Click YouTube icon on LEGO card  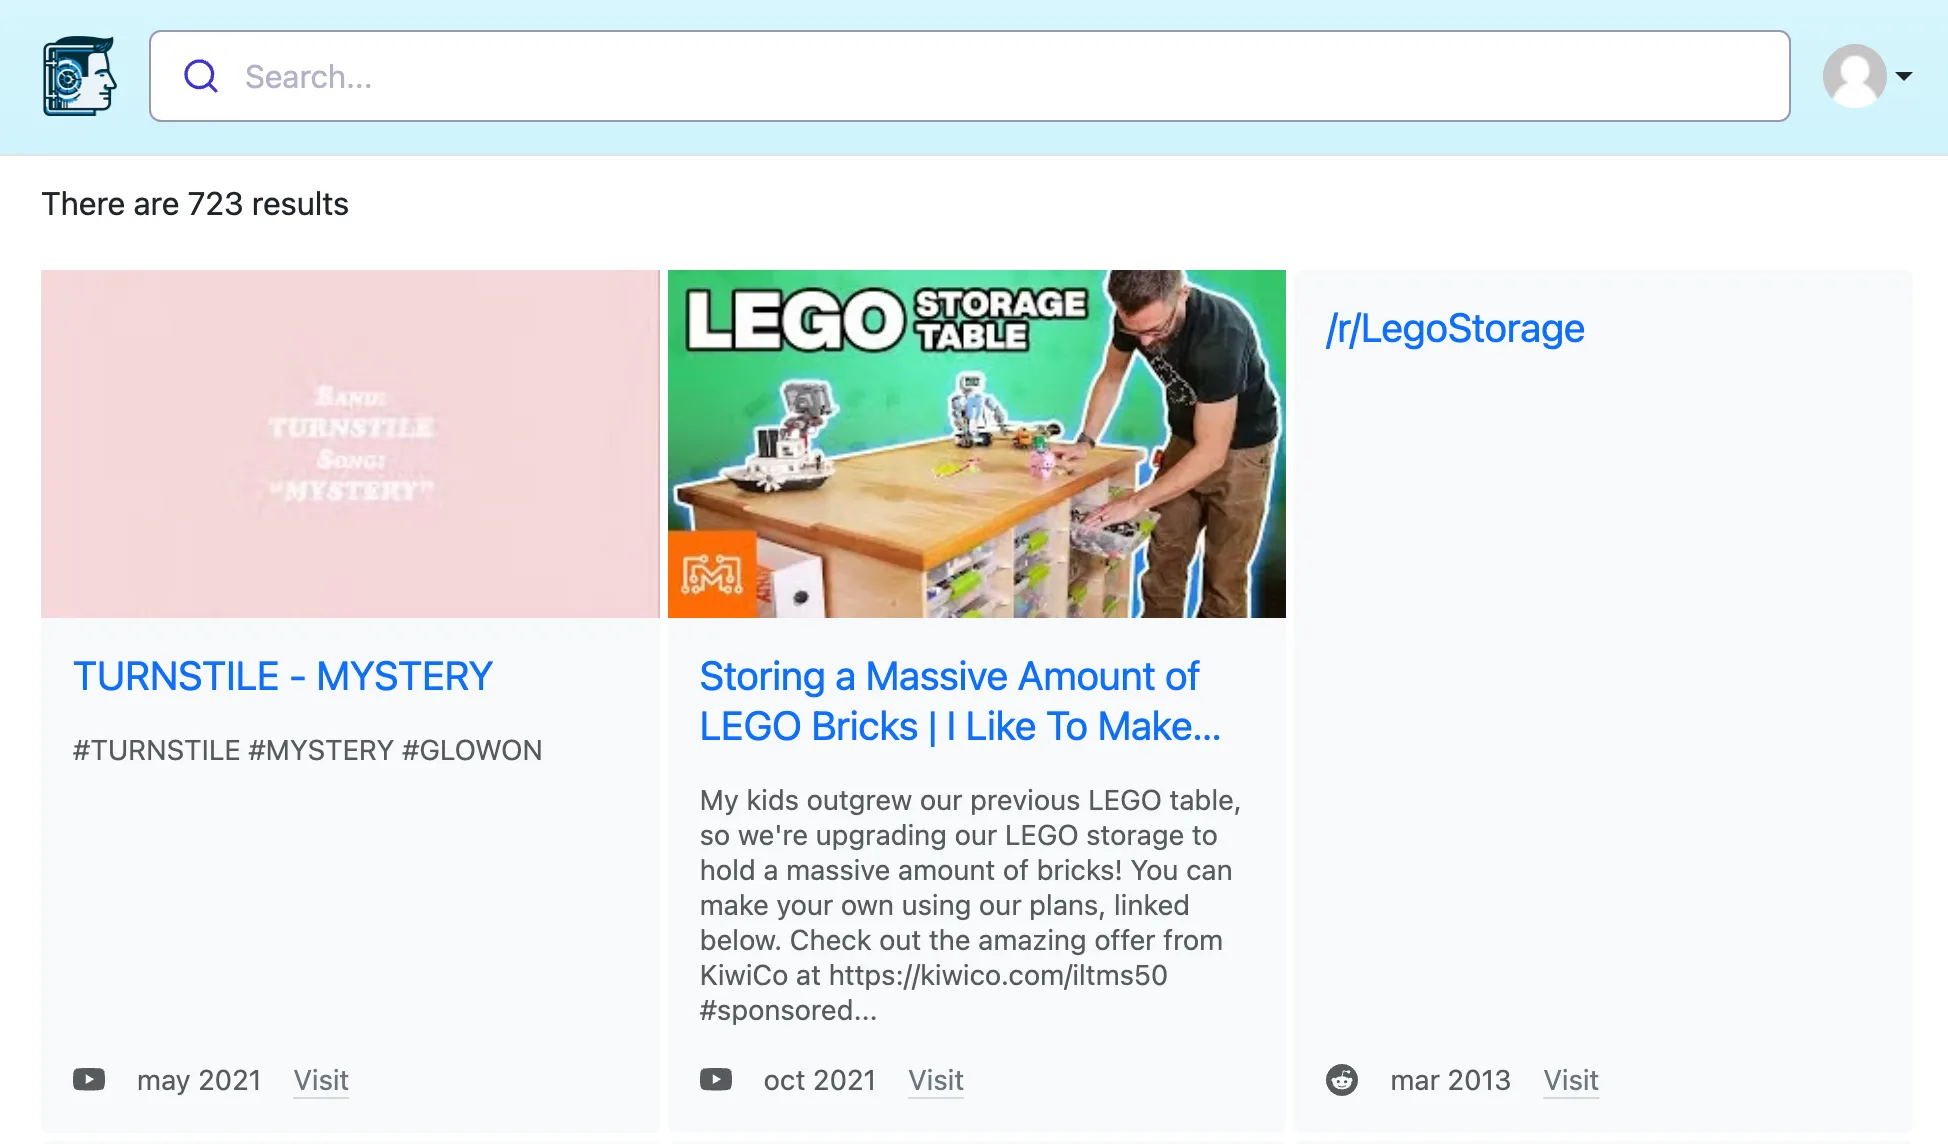(716, 1080)
